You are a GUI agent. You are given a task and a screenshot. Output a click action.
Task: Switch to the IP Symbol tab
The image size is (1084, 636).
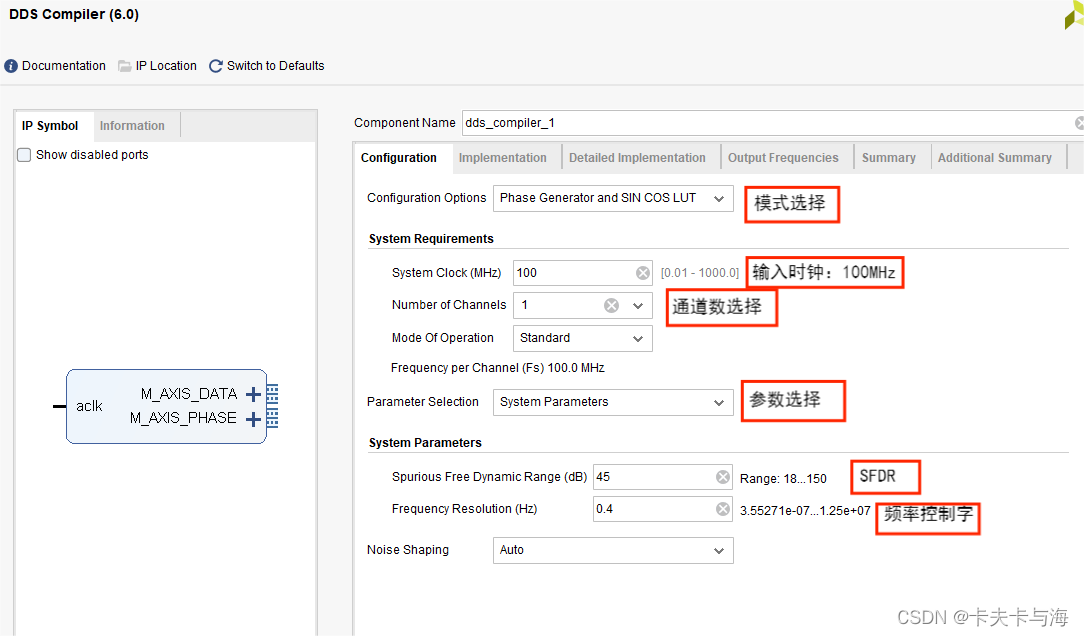tap(50, 126)
